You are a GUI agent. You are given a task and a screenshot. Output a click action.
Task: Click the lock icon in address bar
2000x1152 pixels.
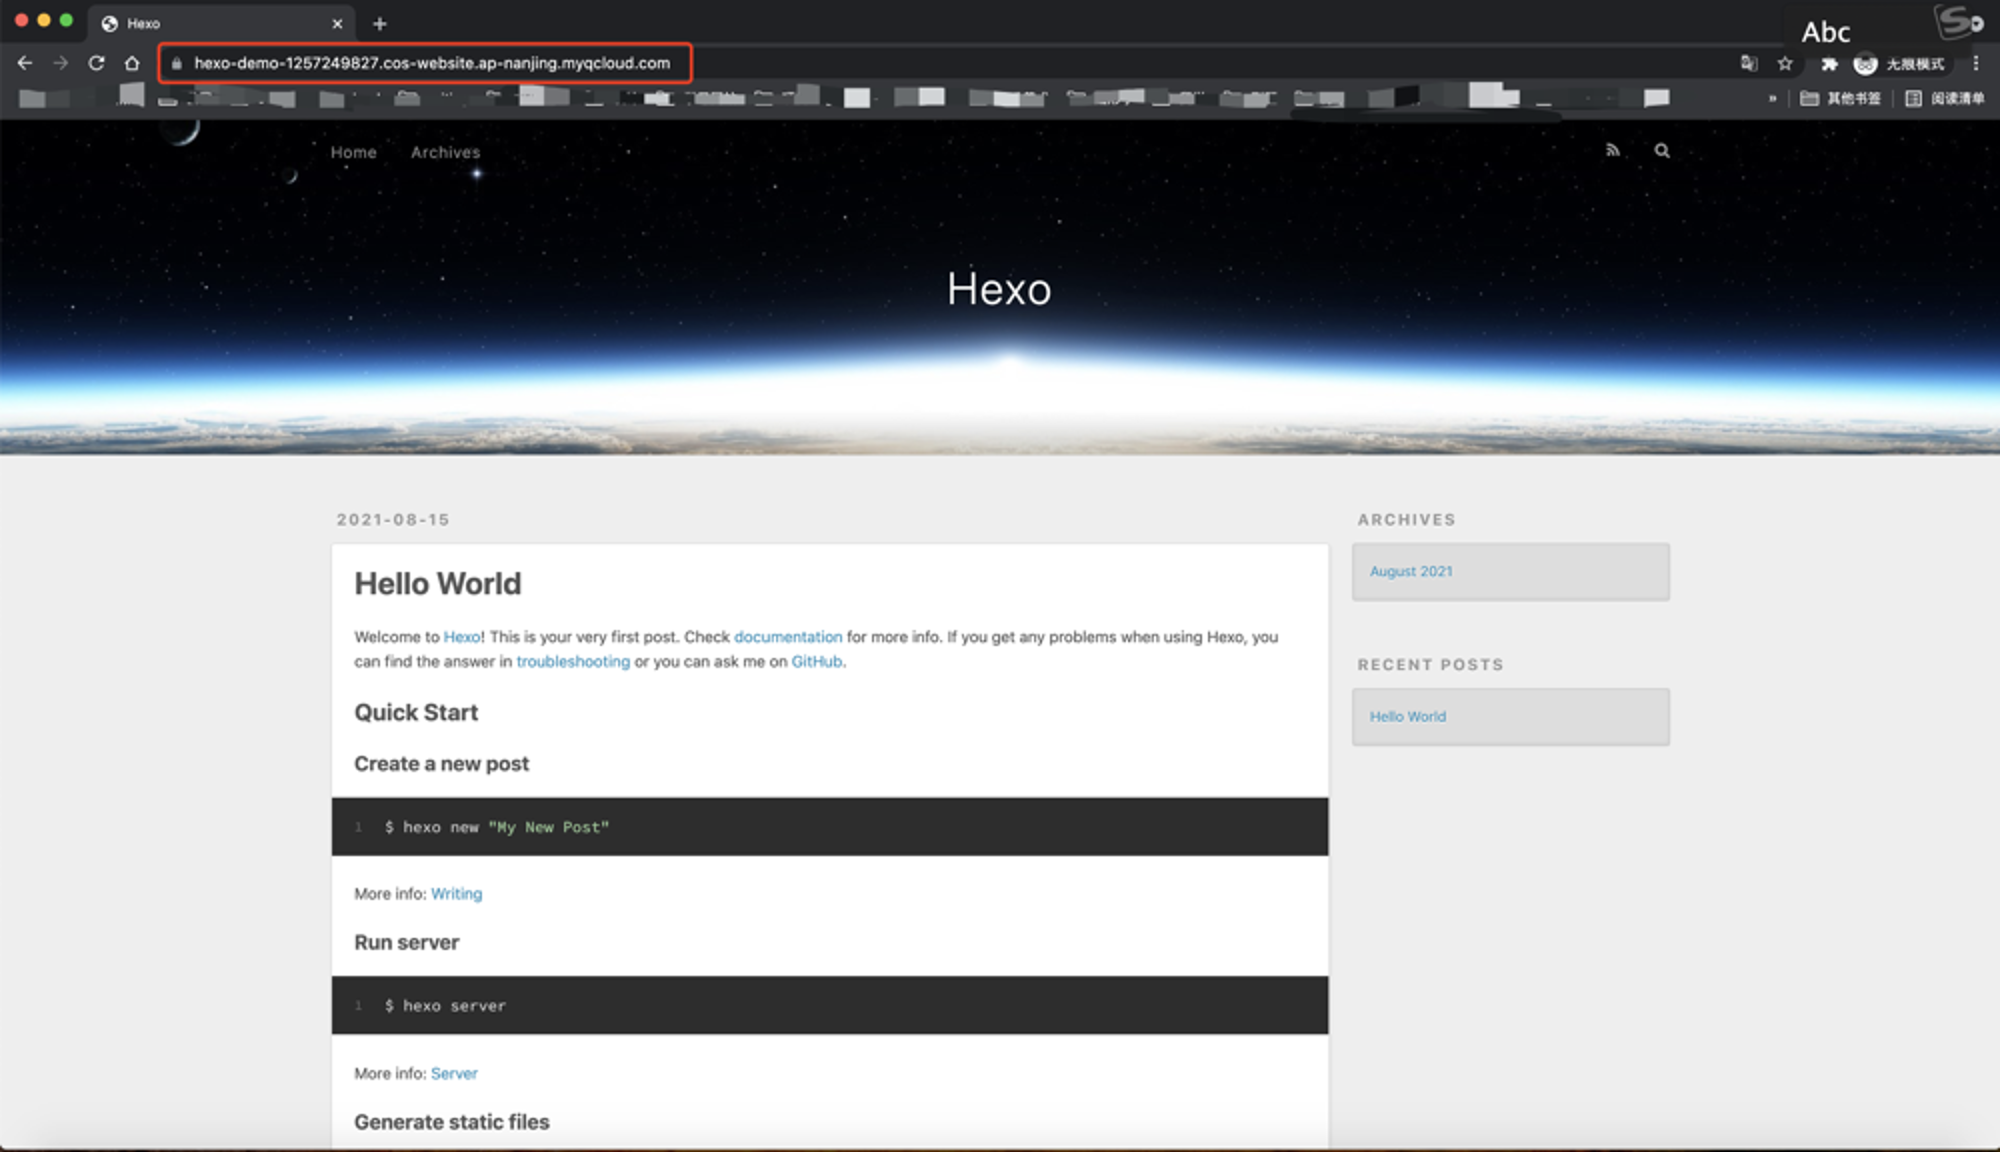click(x=177, y=63)
